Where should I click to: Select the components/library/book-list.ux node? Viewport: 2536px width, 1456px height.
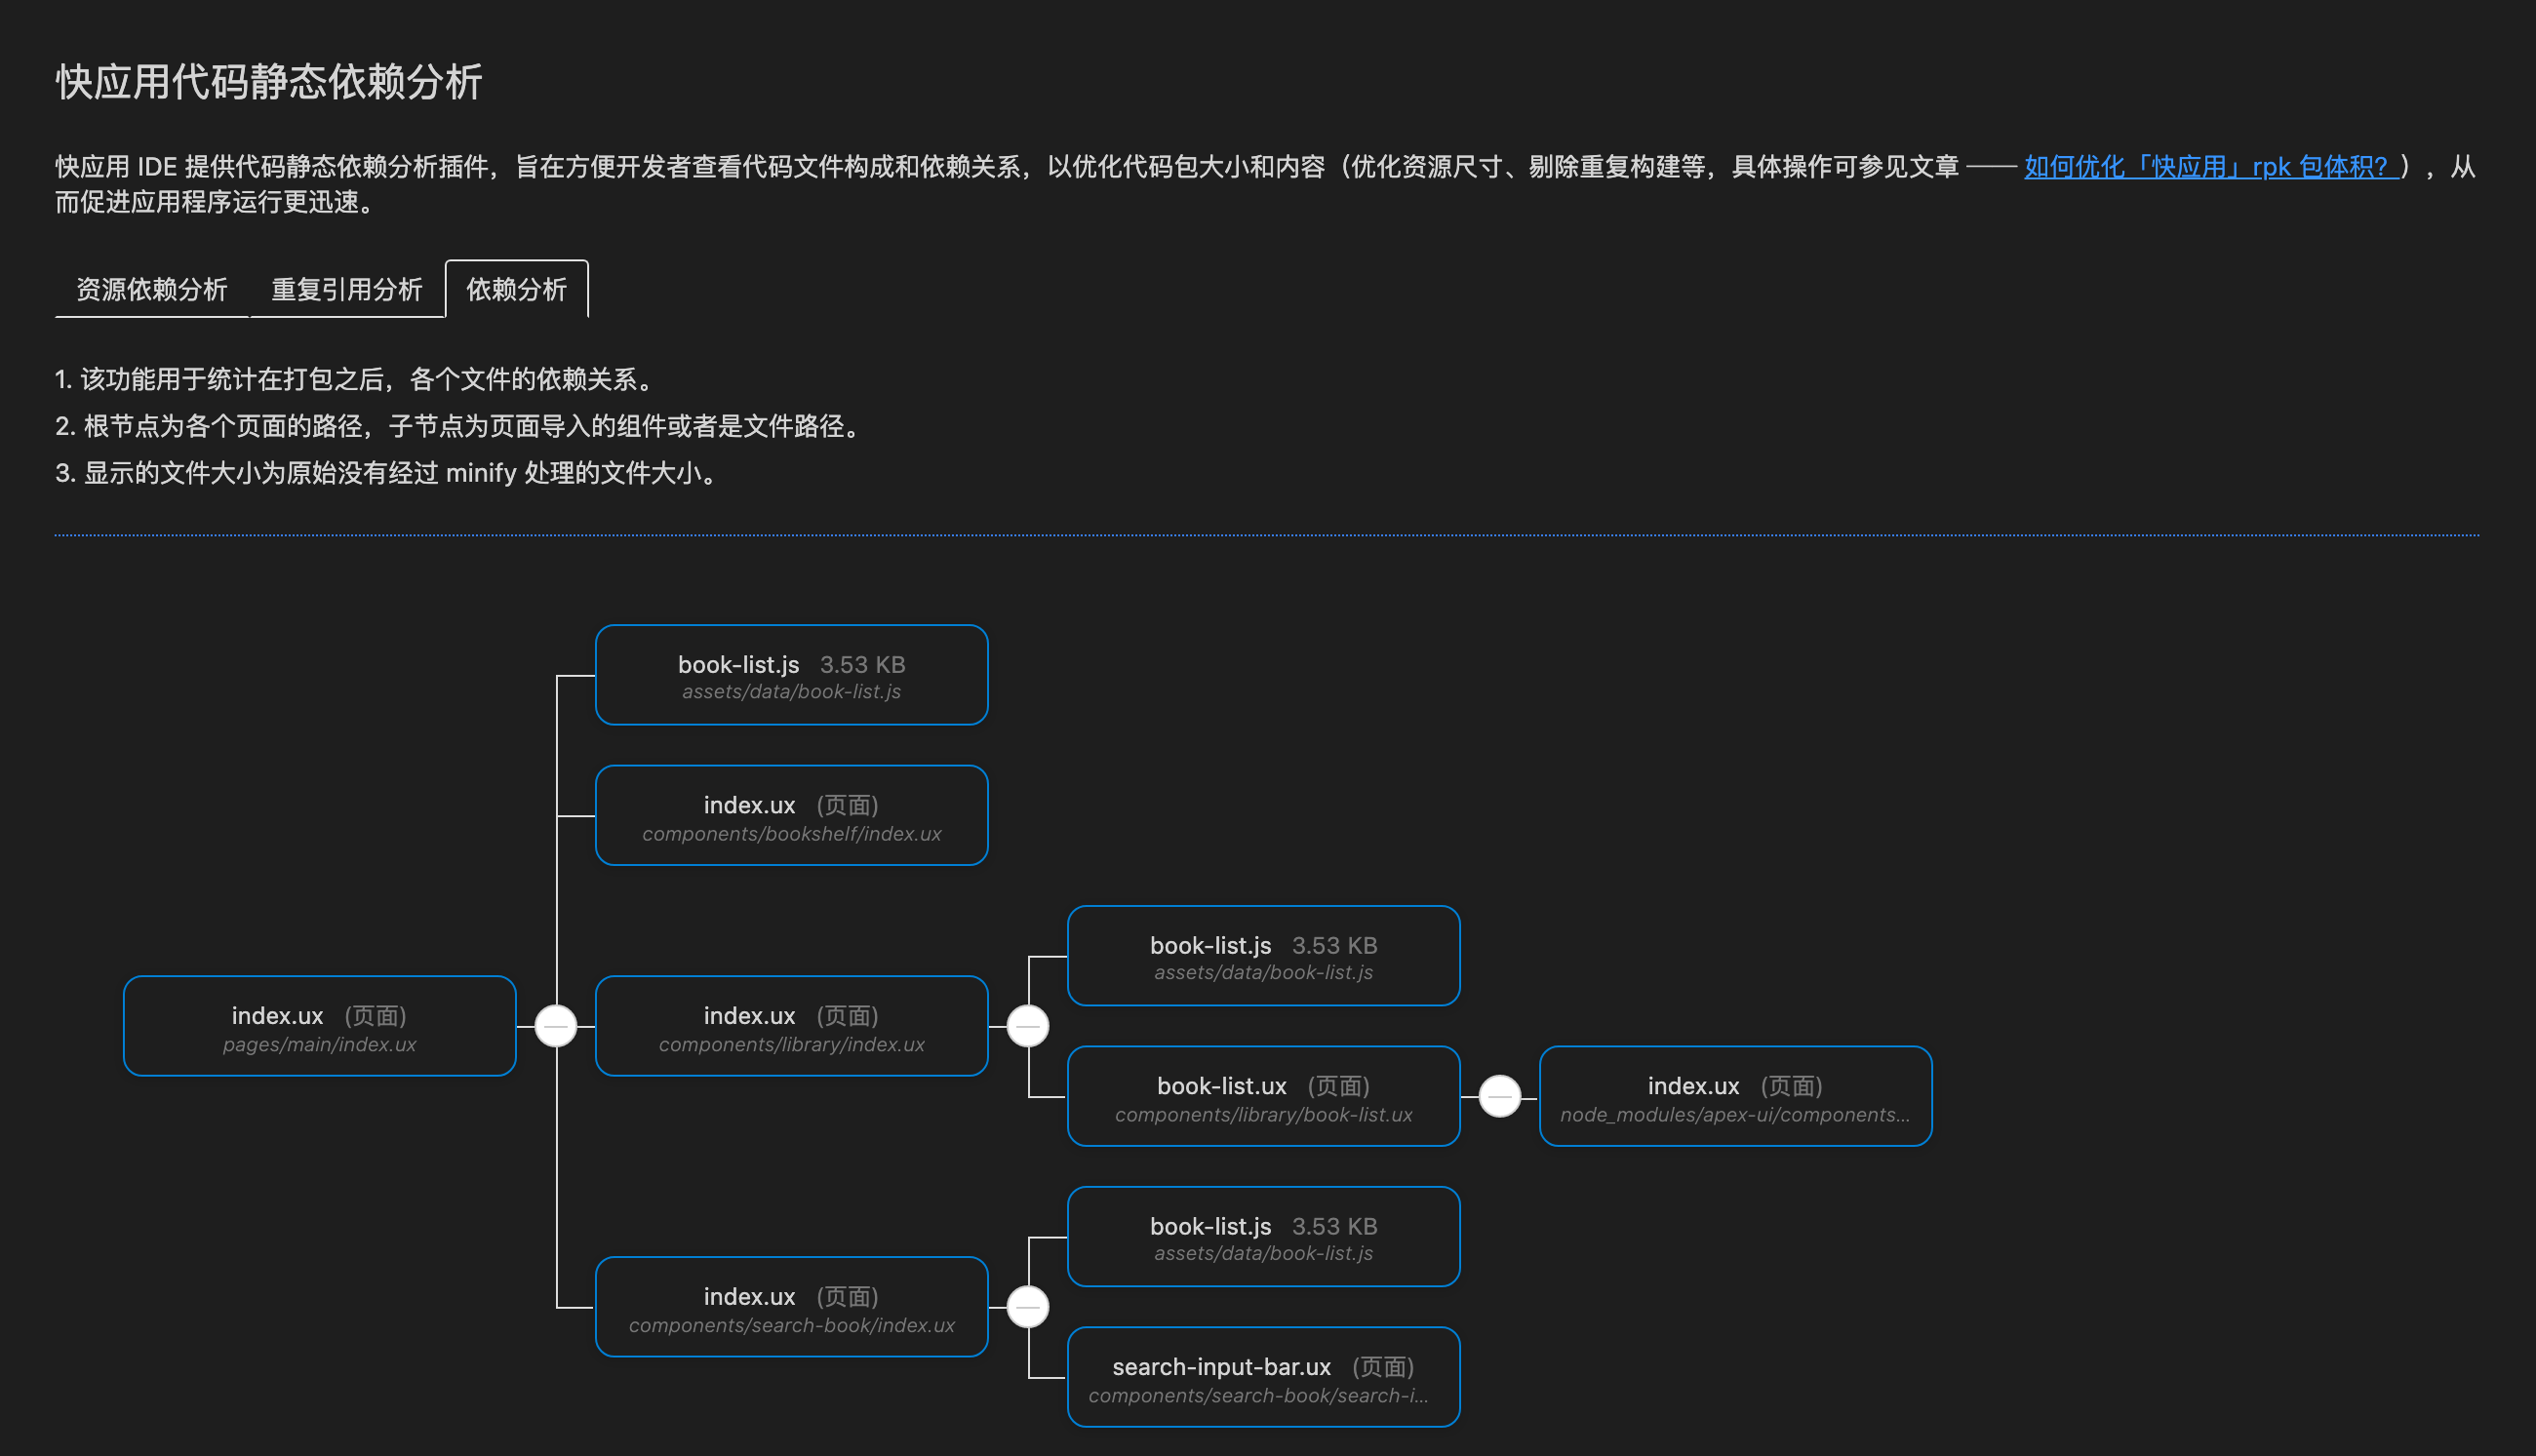click(x=1264, y=1096)
